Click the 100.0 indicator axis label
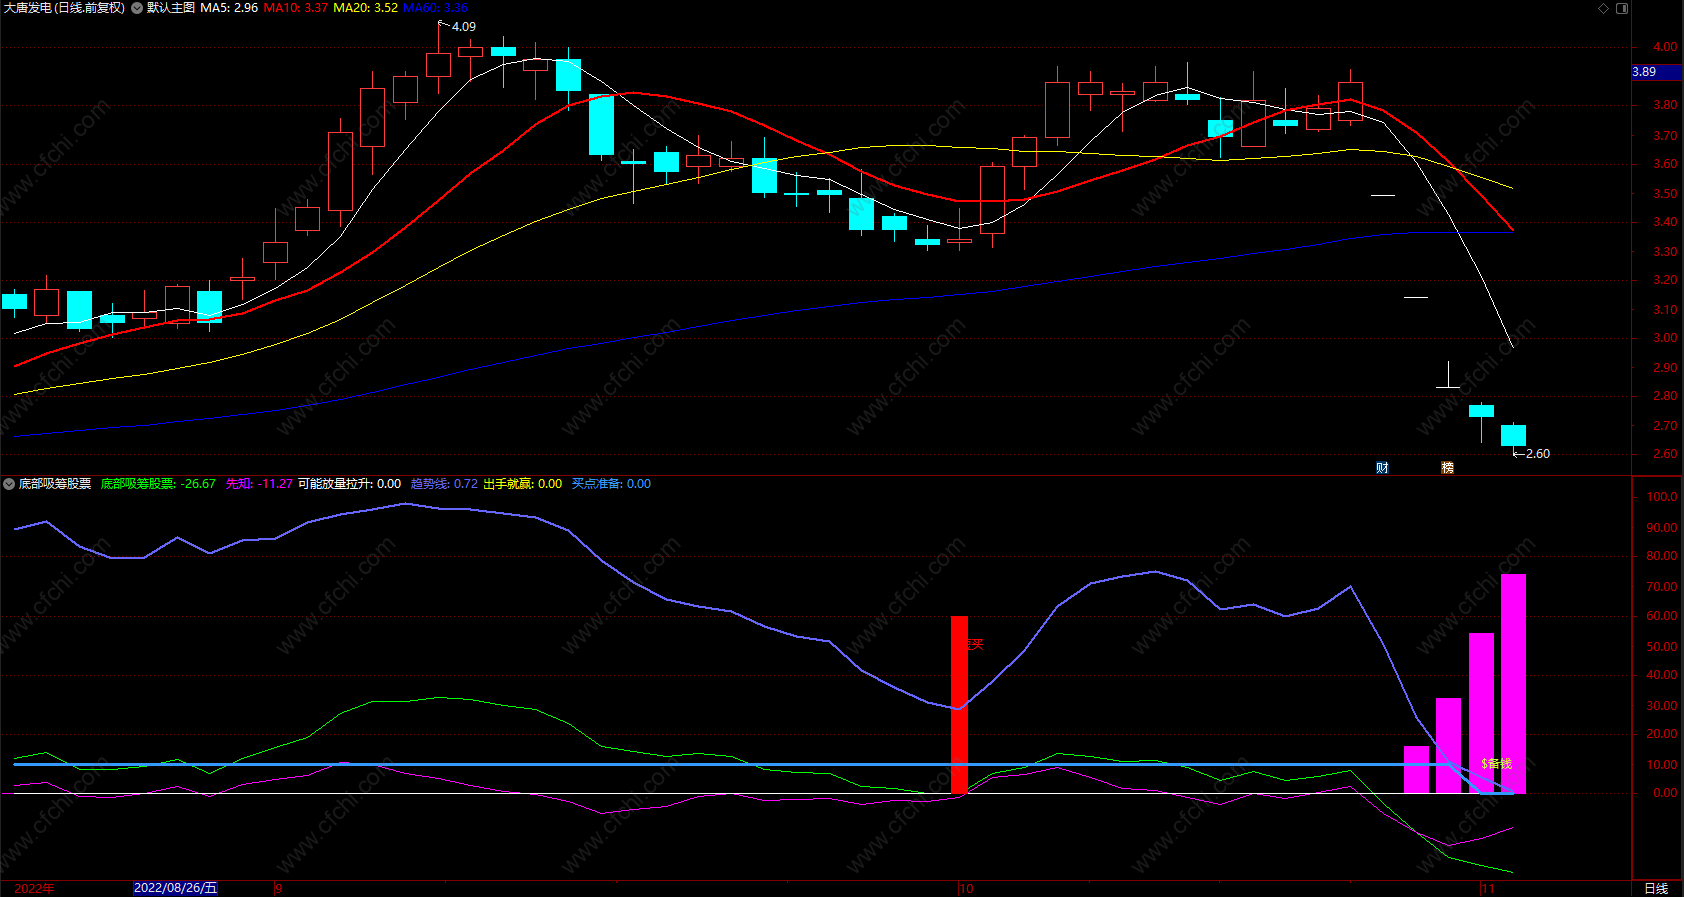 tap(1662, 497)
